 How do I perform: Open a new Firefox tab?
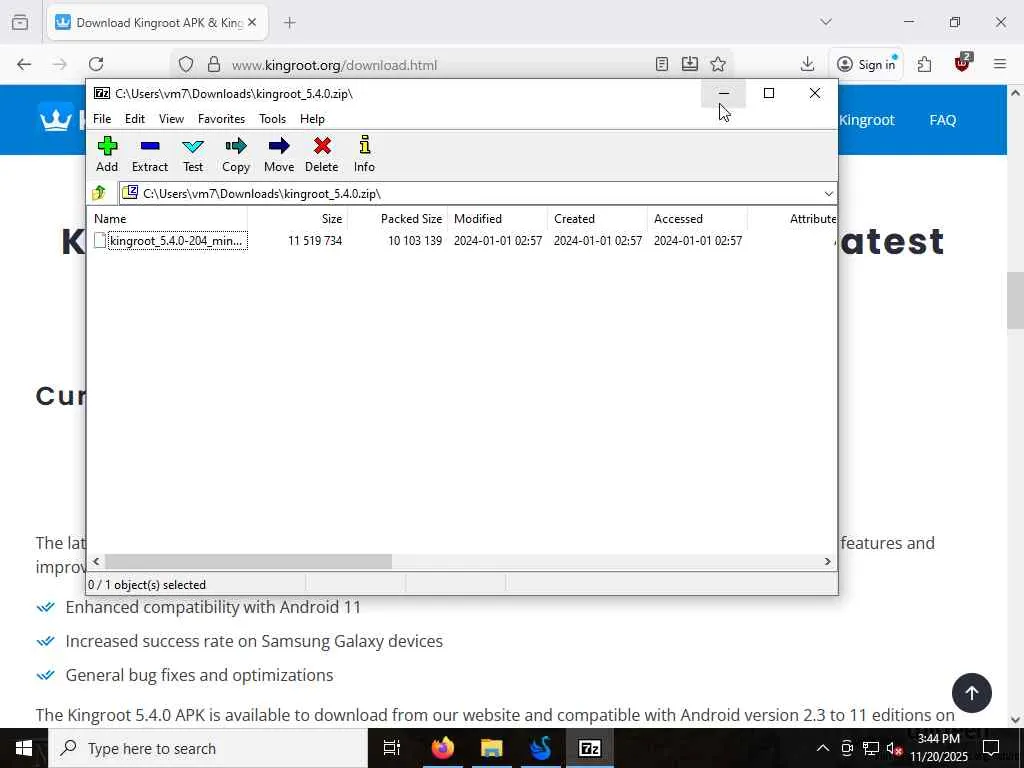click(x=290, y=23)
